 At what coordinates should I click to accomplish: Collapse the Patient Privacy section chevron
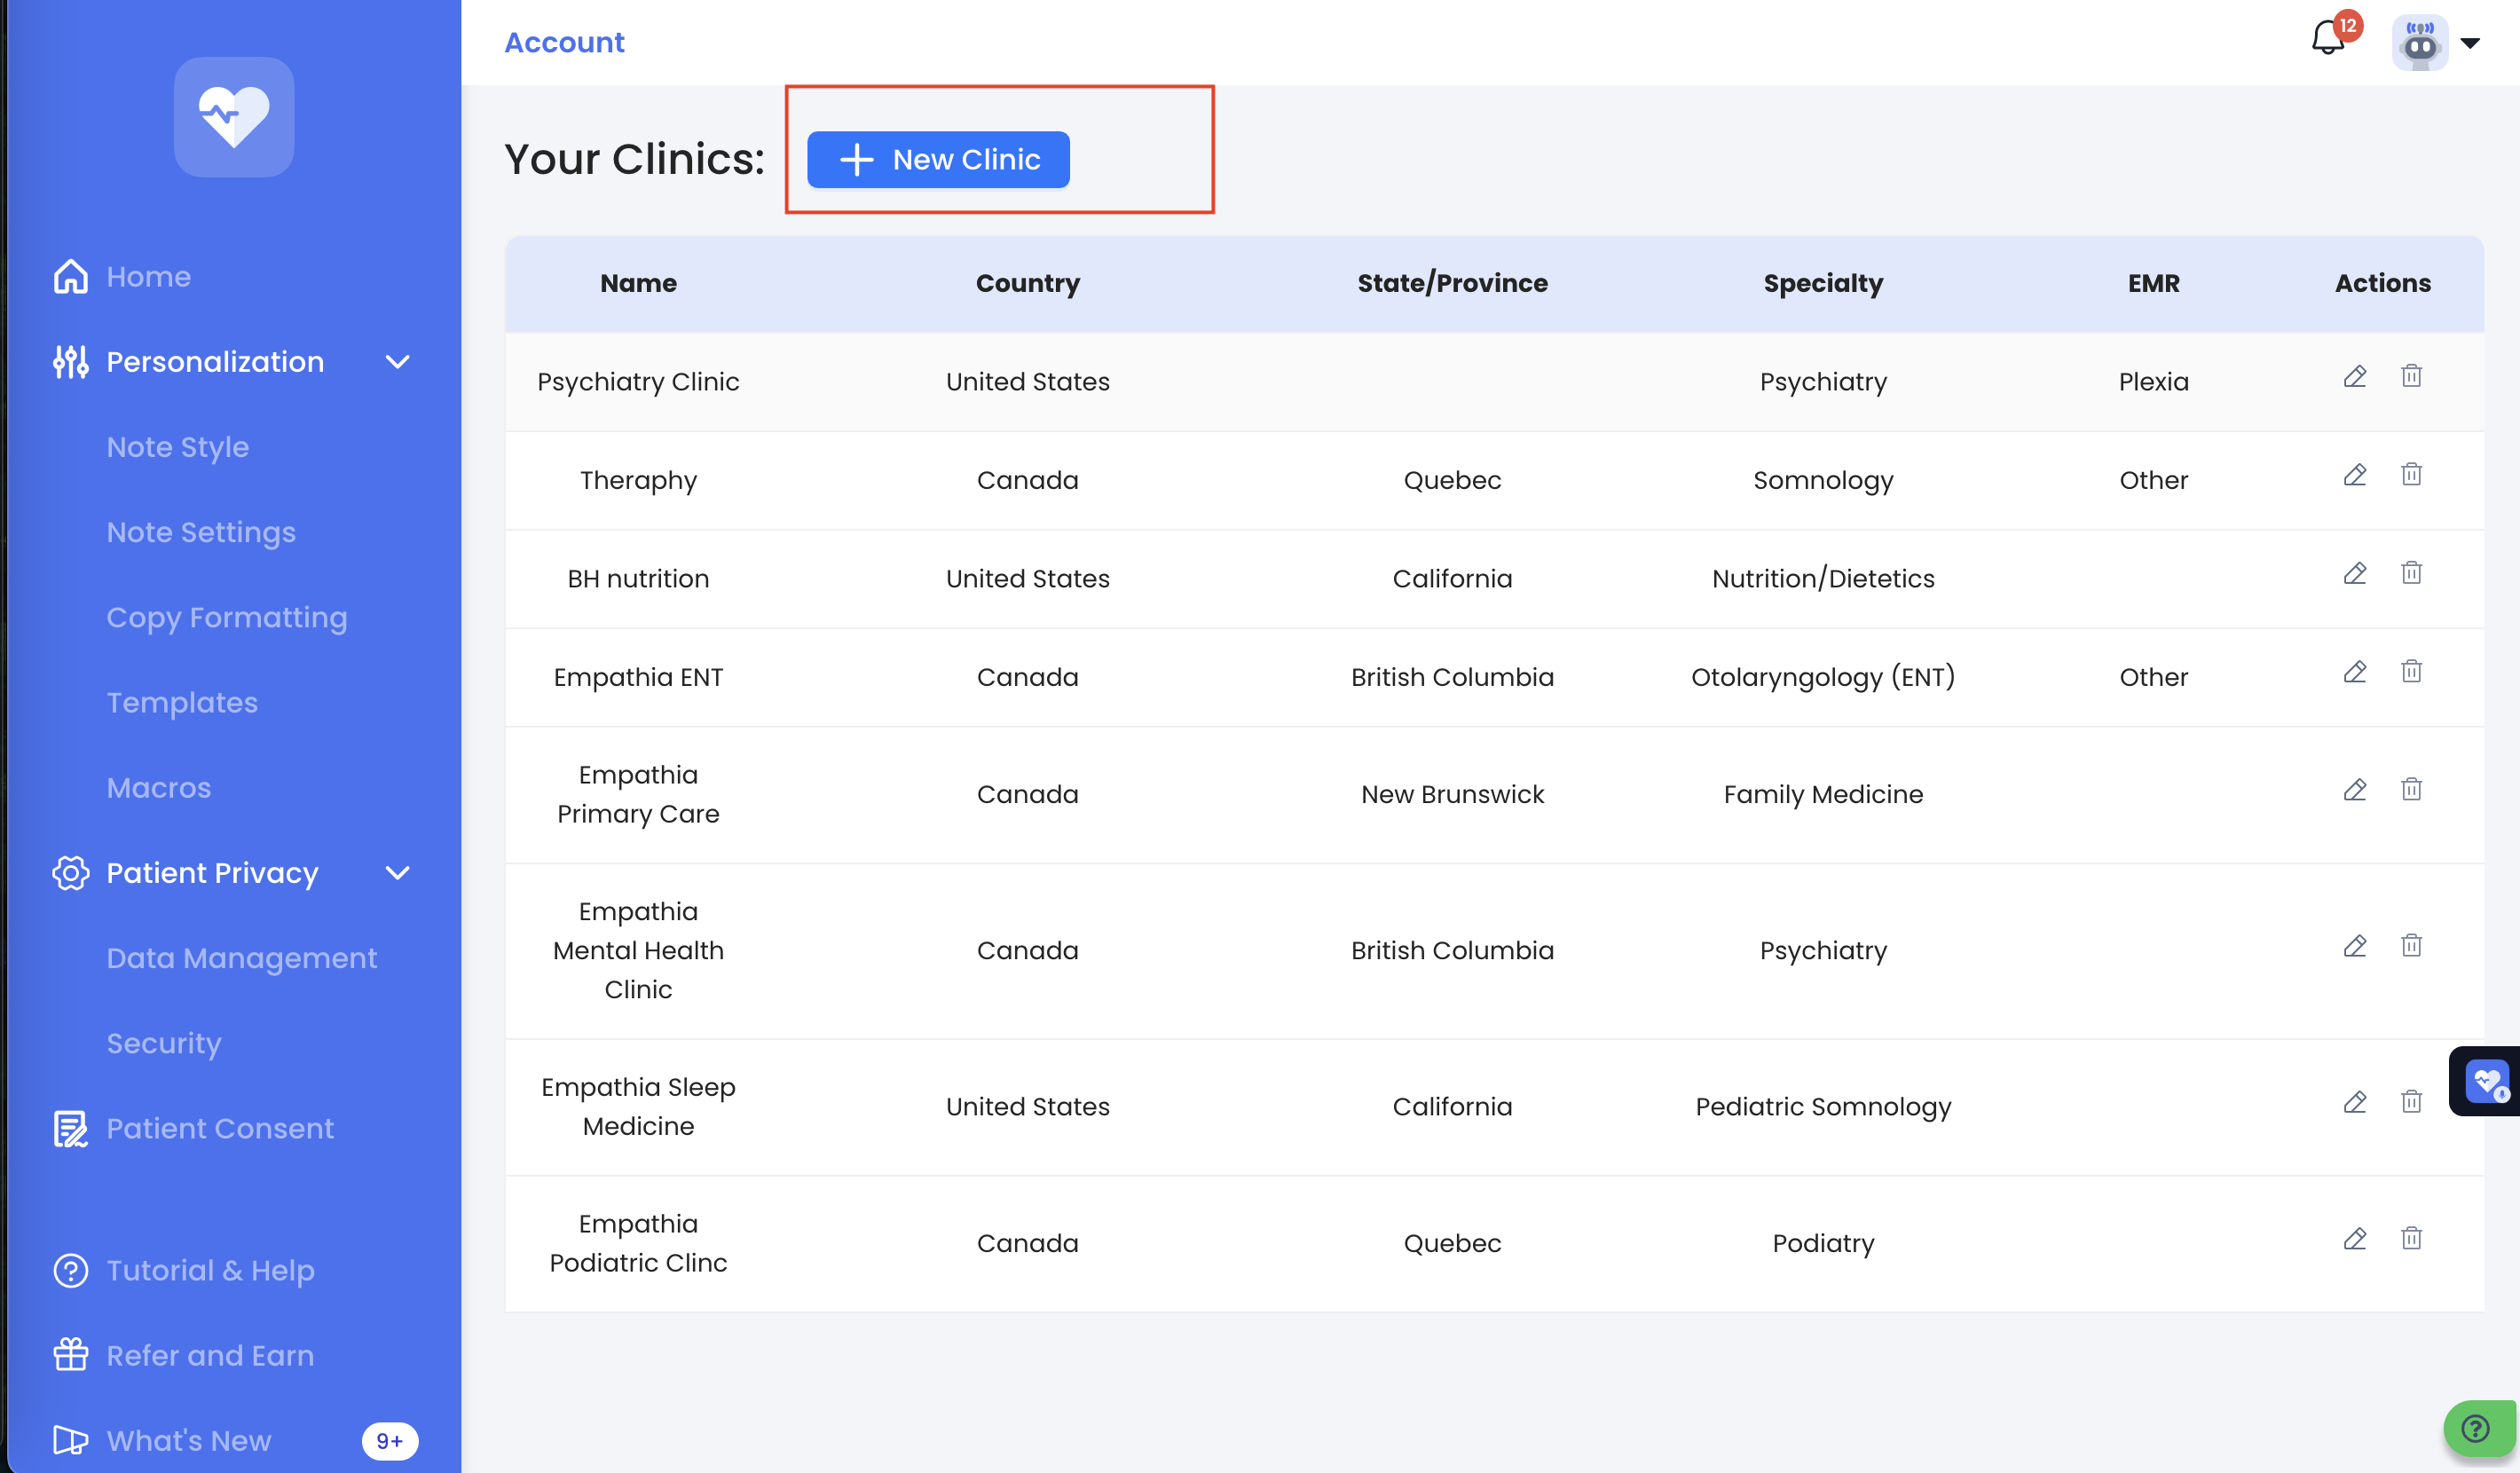(397, 873)
